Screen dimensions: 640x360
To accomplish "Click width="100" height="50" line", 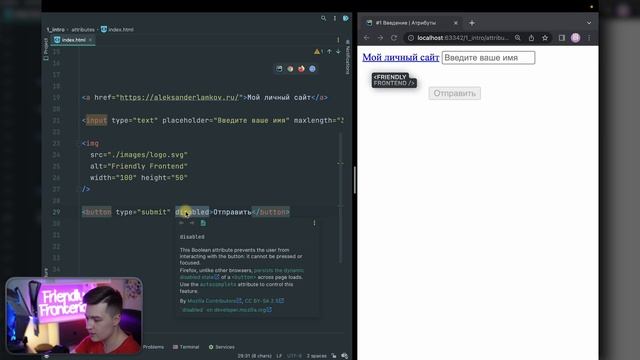I will tap(139, 178).
